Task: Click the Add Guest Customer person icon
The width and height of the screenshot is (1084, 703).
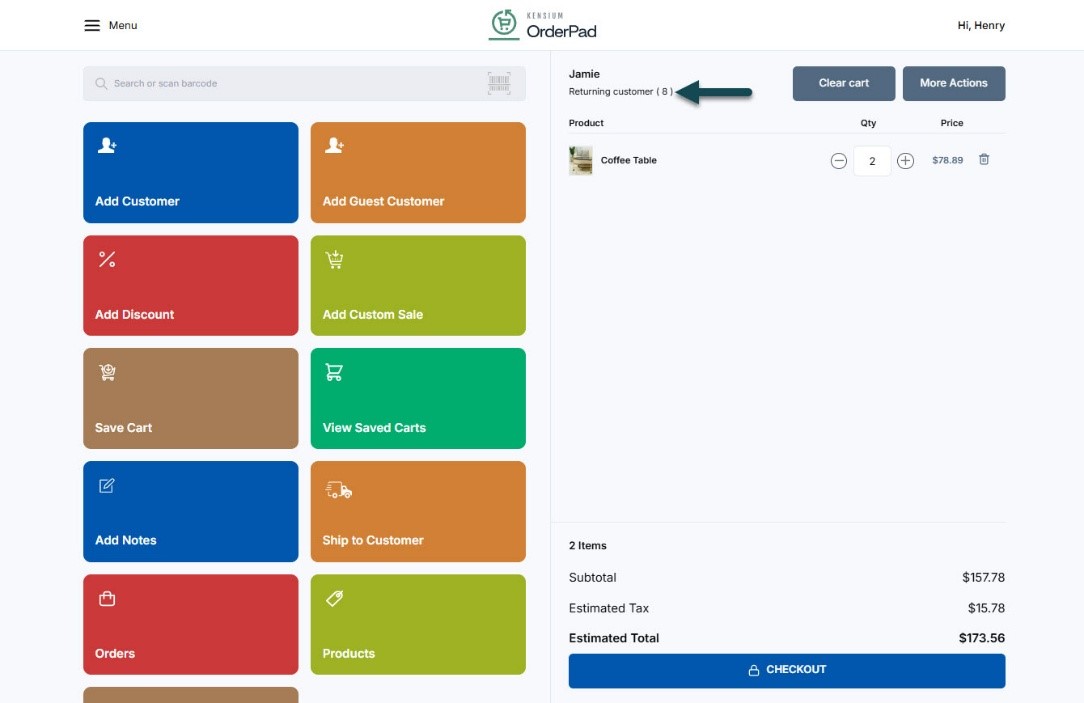Action: tap(335, 145)
